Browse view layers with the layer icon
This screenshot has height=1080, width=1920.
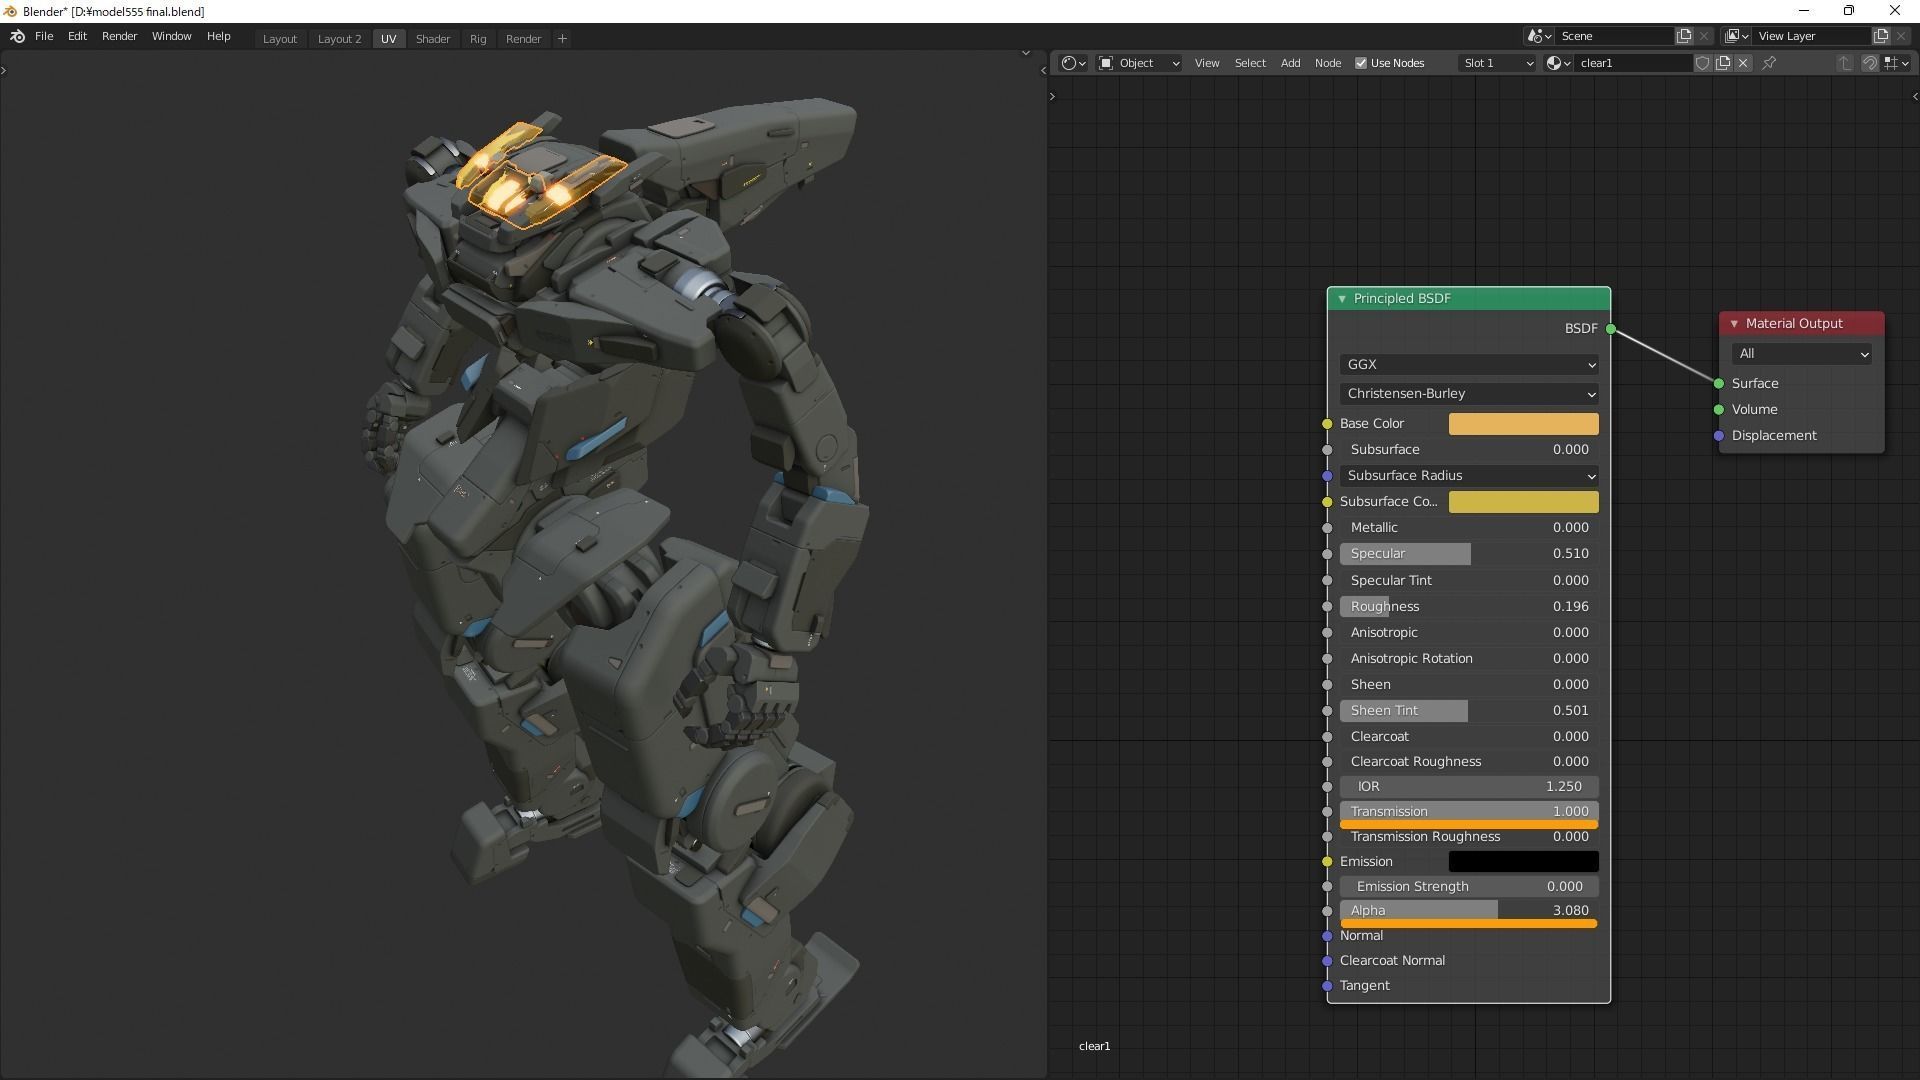point(1737,36)
